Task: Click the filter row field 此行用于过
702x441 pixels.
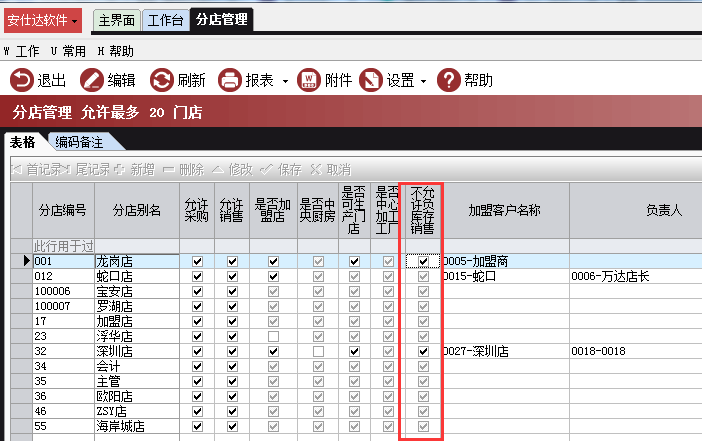Action: (x=63, y=246)
